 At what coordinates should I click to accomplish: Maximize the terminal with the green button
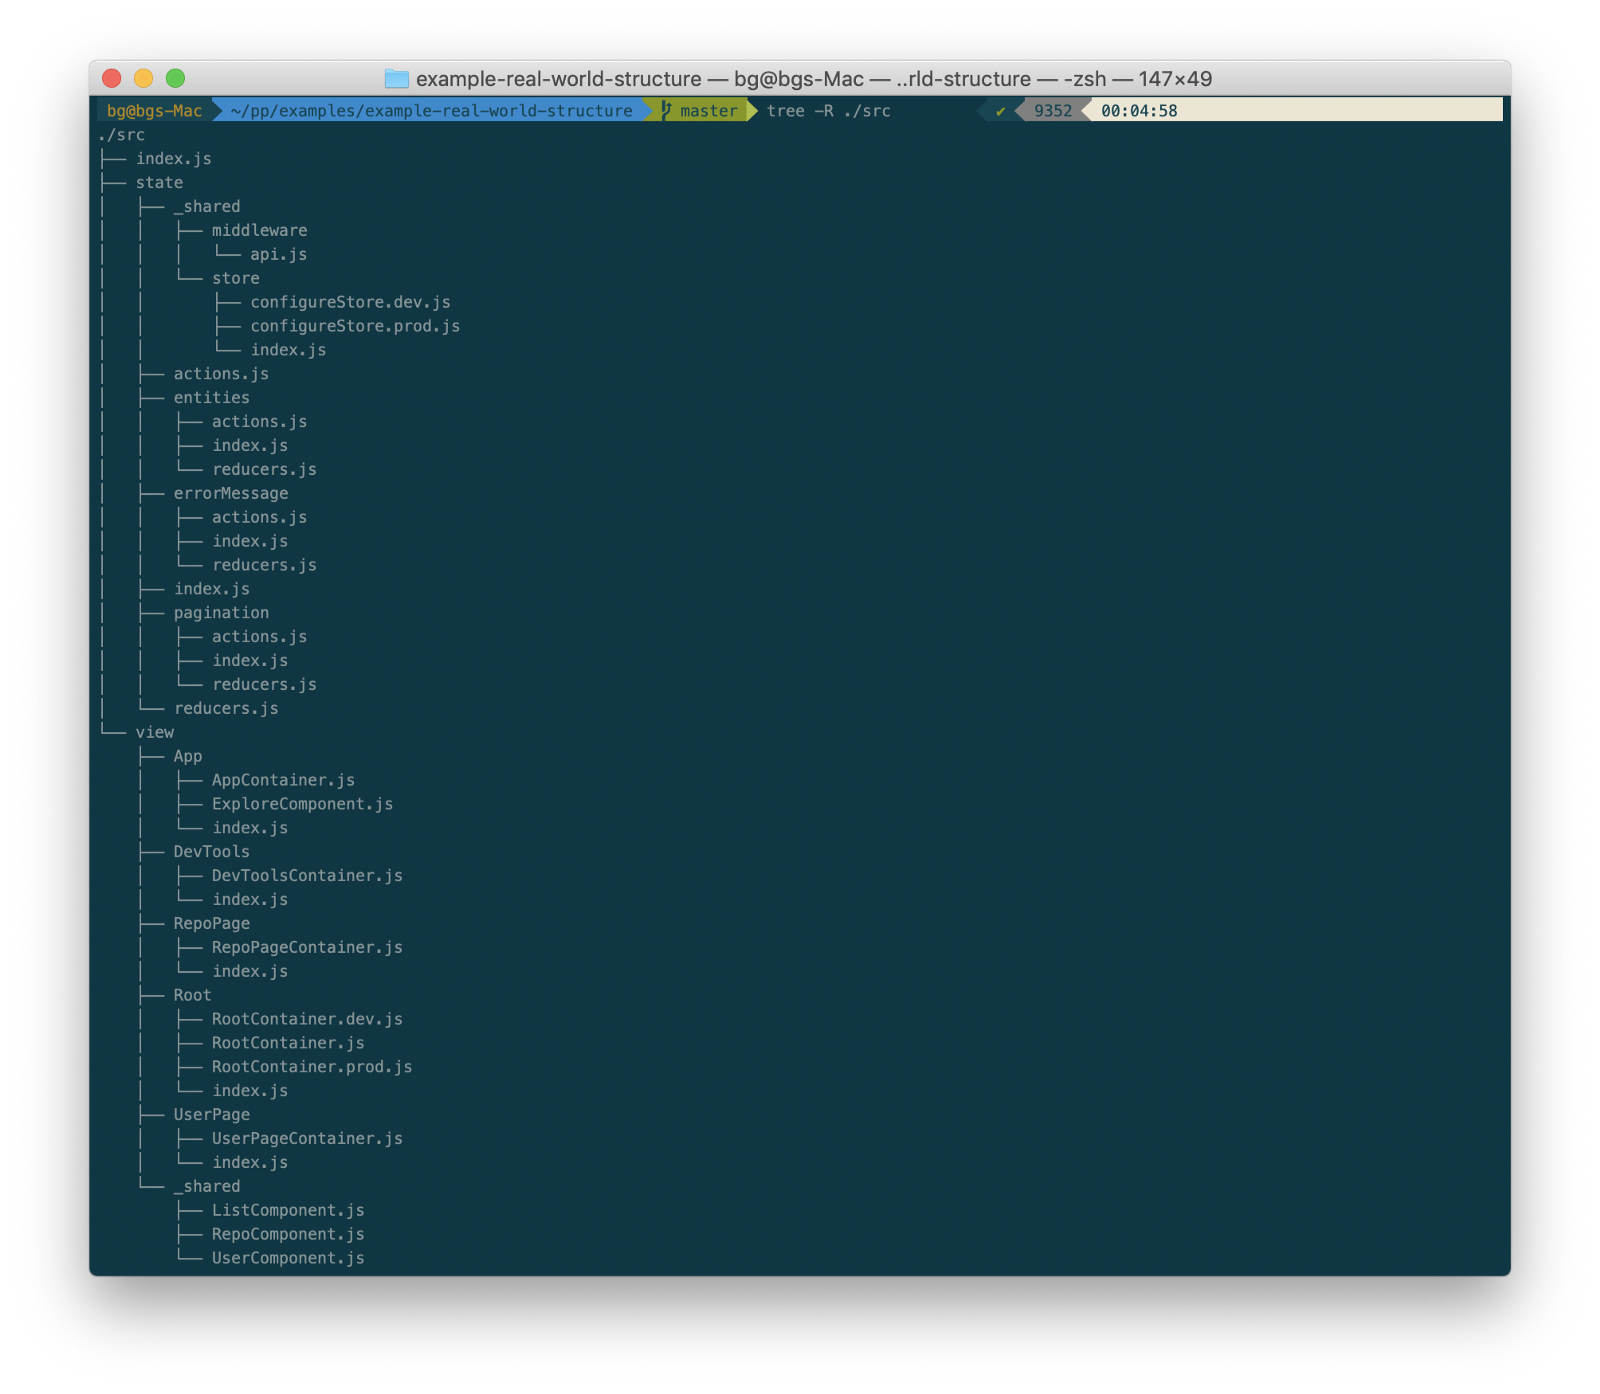pyautogui.click(x=176, y=78)
